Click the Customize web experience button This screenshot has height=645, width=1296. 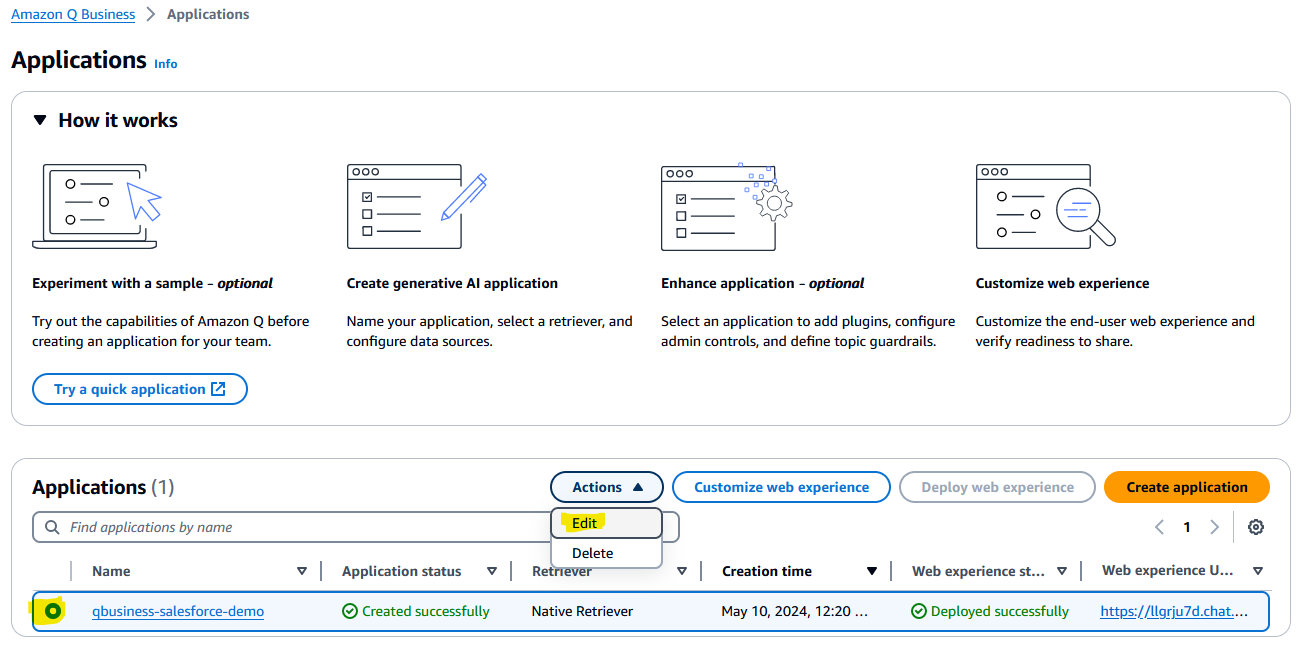click(781, 487)
